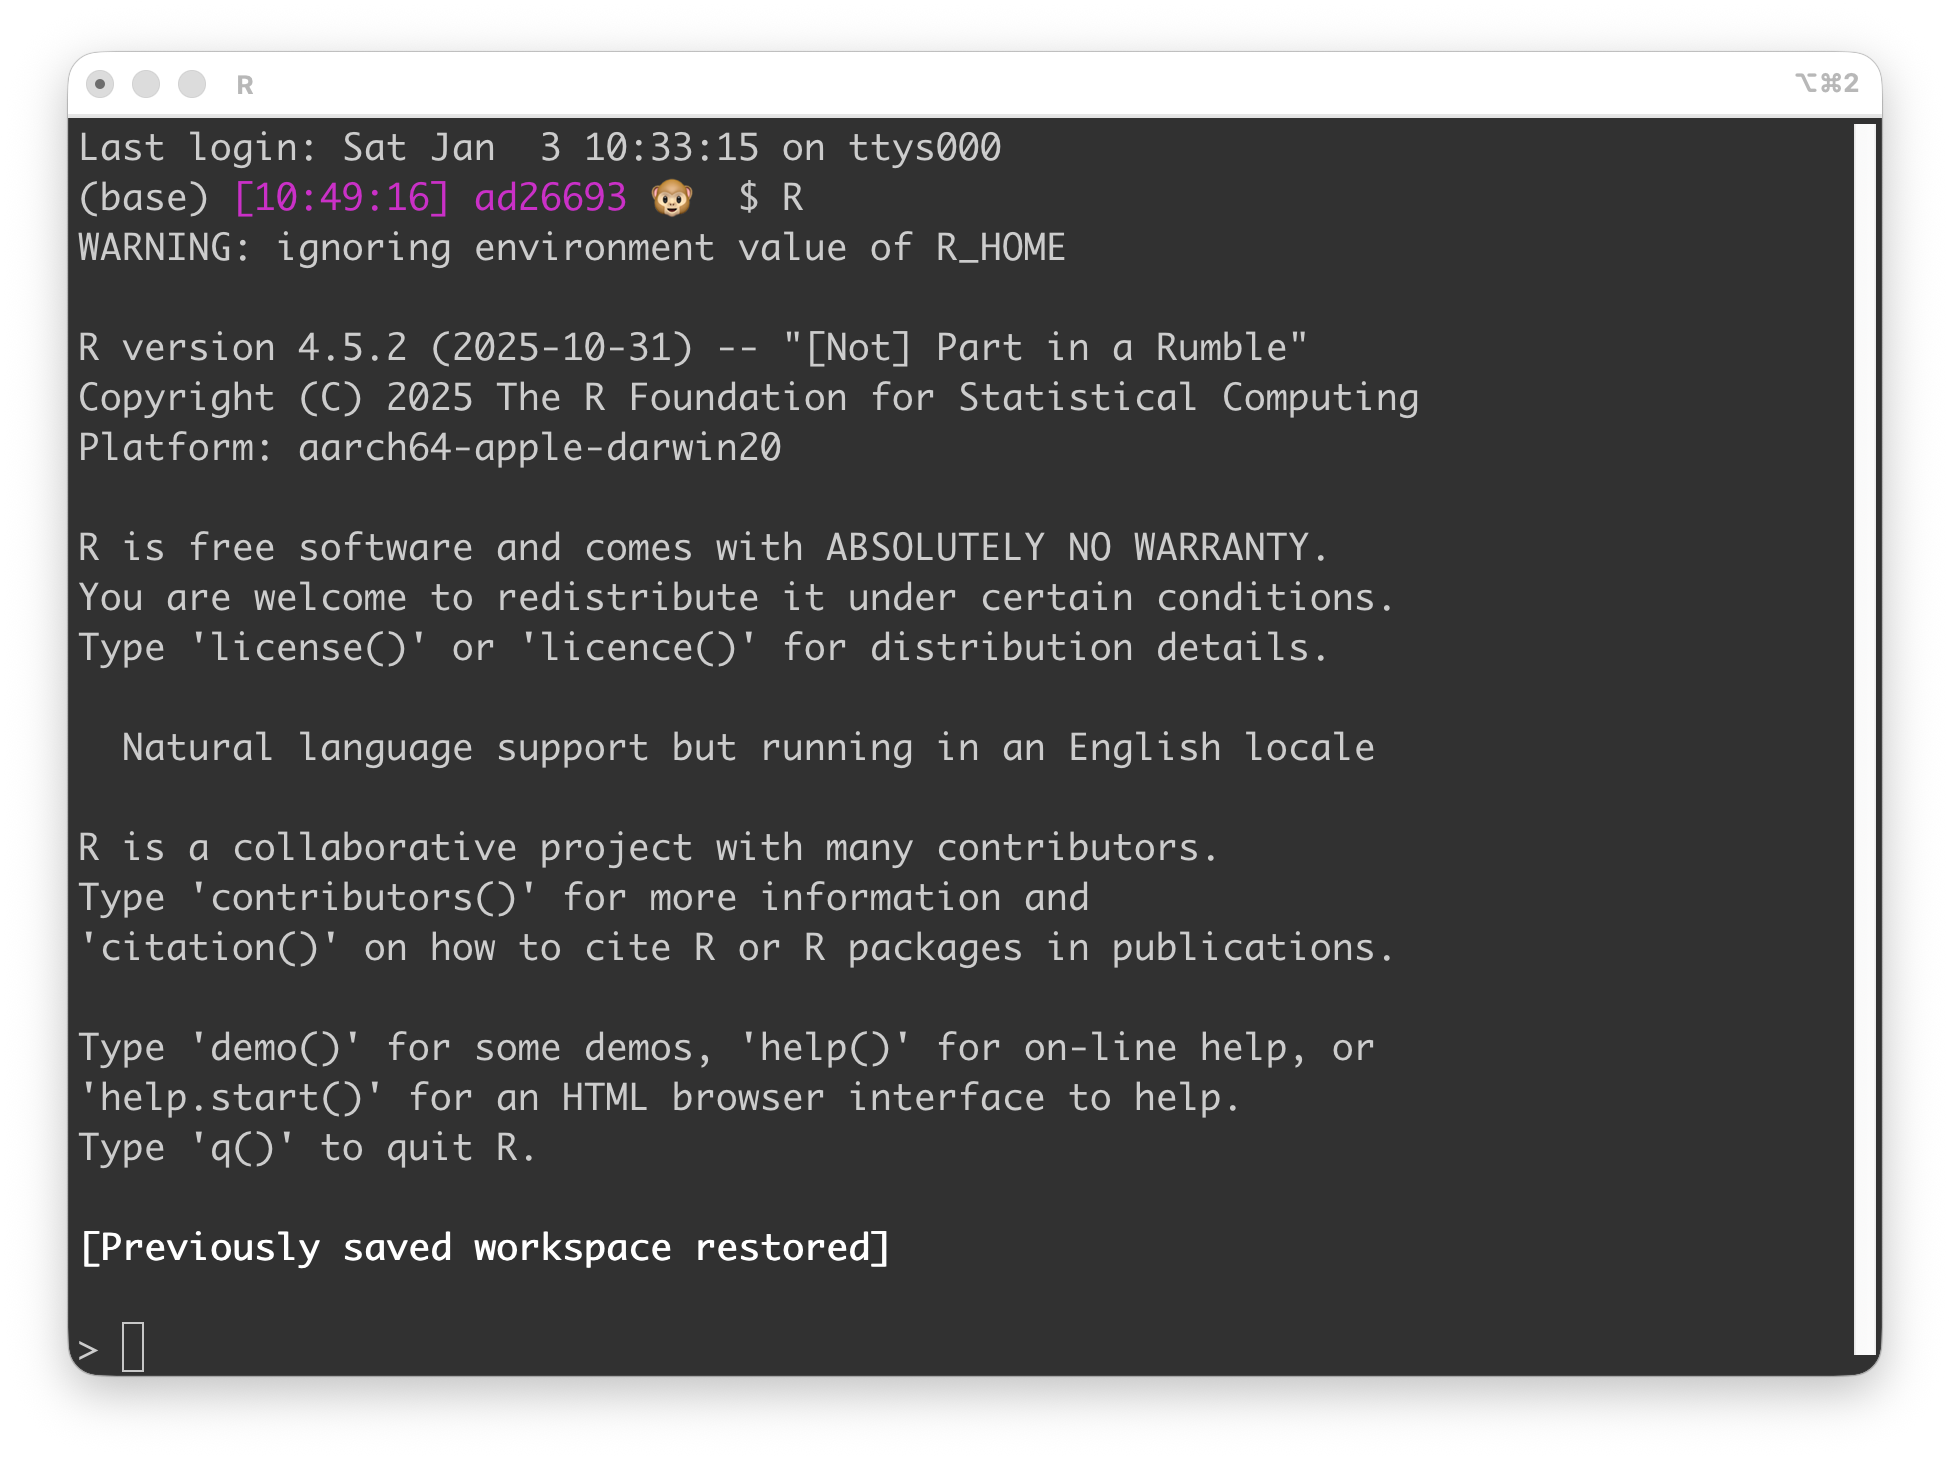Screen dimensions: 1950x1460
Task: Click the monkey emoji in the prompt
Action: pyautogui.click(x=672, y=198)
